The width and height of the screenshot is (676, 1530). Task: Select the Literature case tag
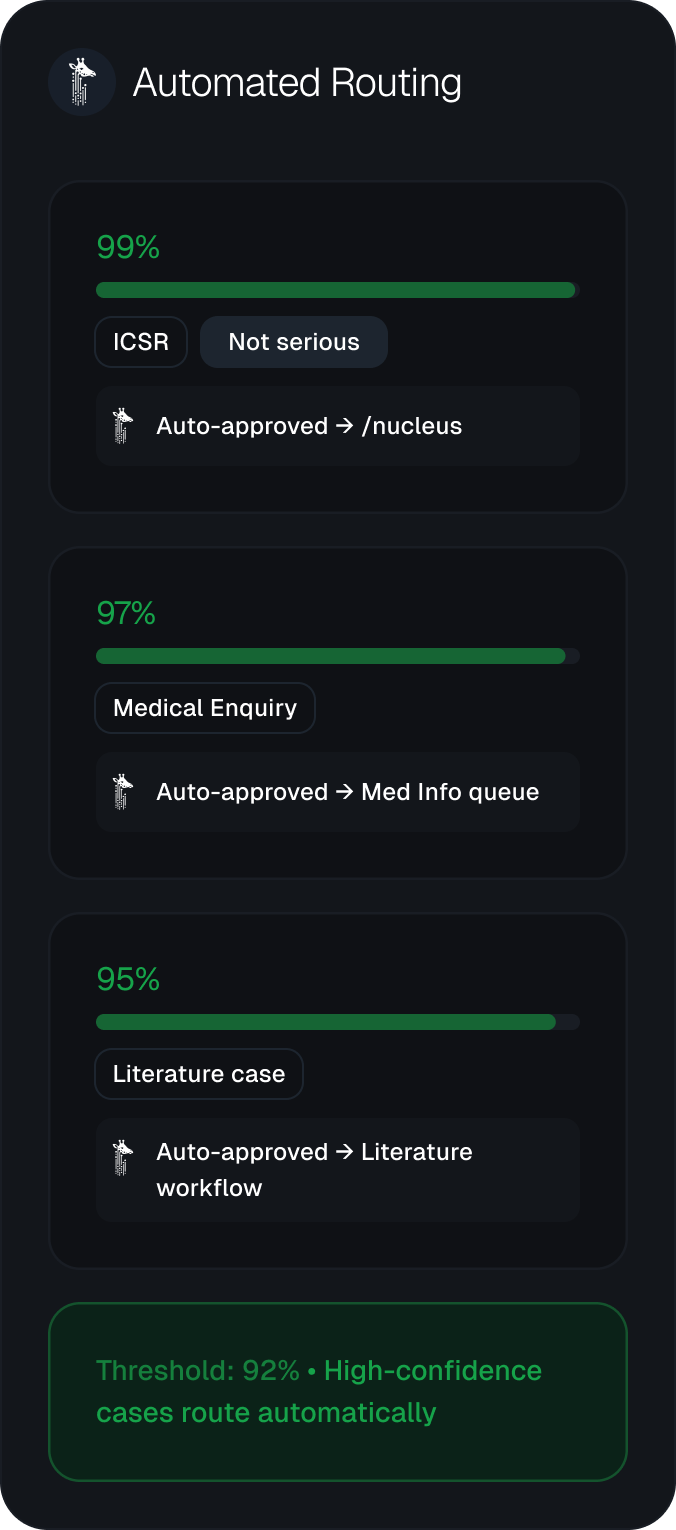[199, 1074]
